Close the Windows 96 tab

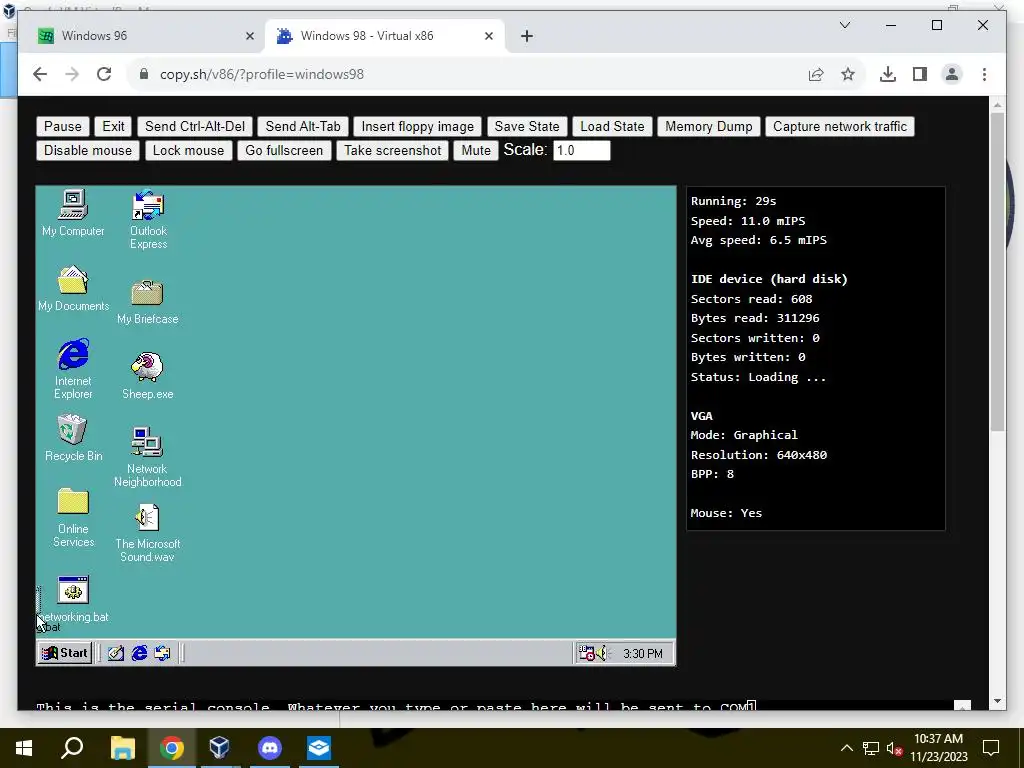coord(249,36)
